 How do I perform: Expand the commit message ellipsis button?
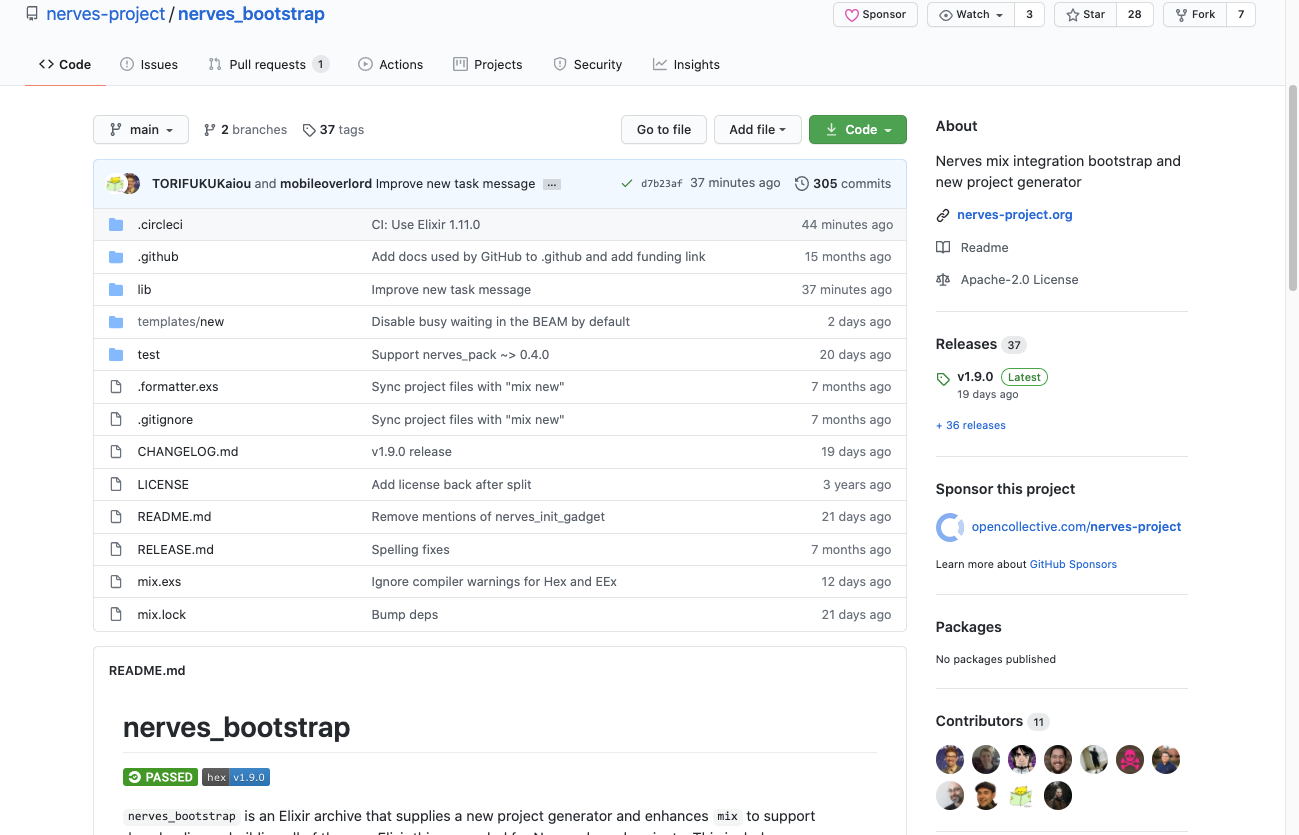coord(552,184)
